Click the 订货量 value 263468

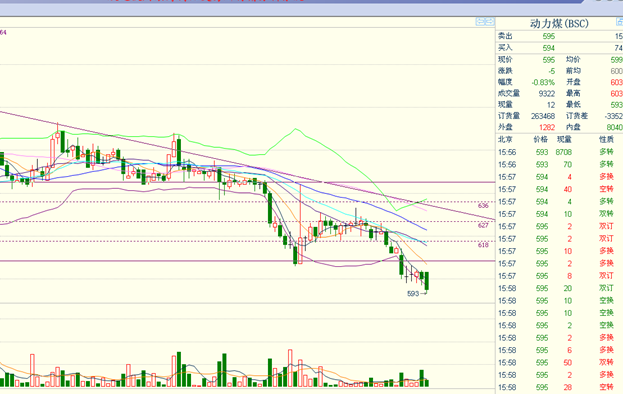[x=543, y=116]
